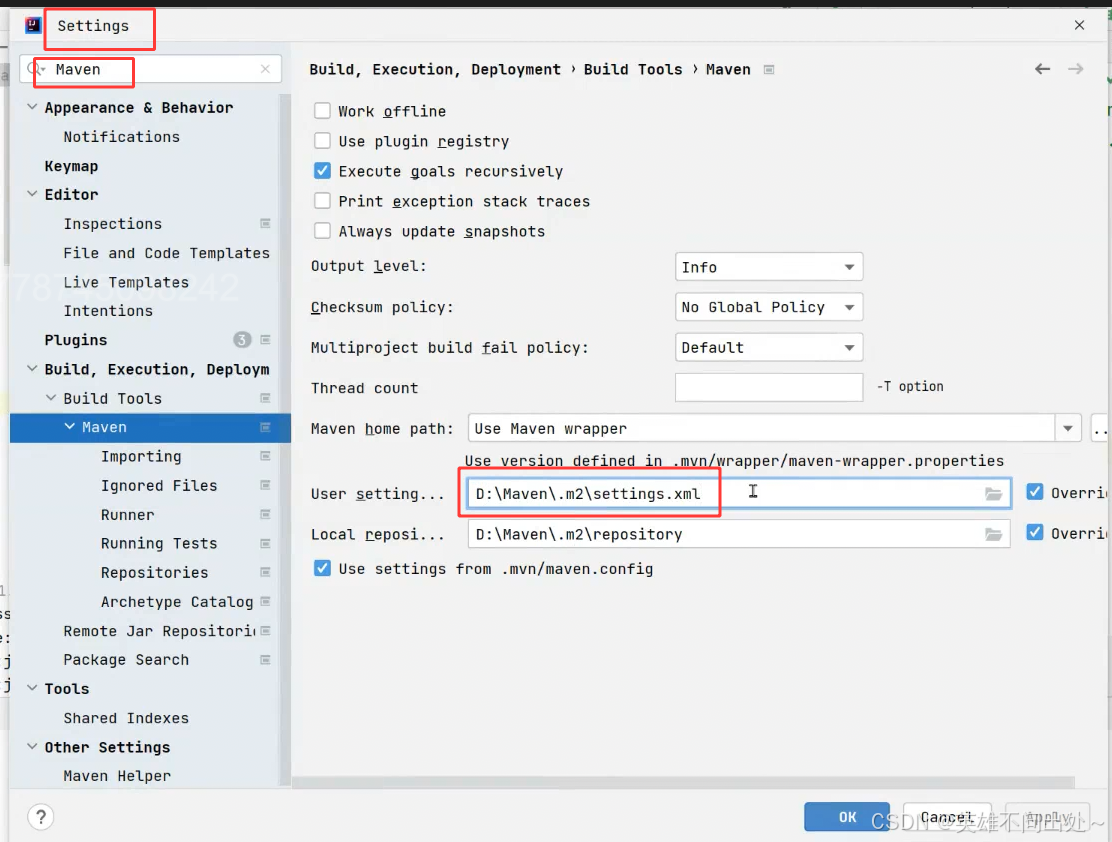
Task: Click project icon next to Inspections
Action: (x=265, y=223)
